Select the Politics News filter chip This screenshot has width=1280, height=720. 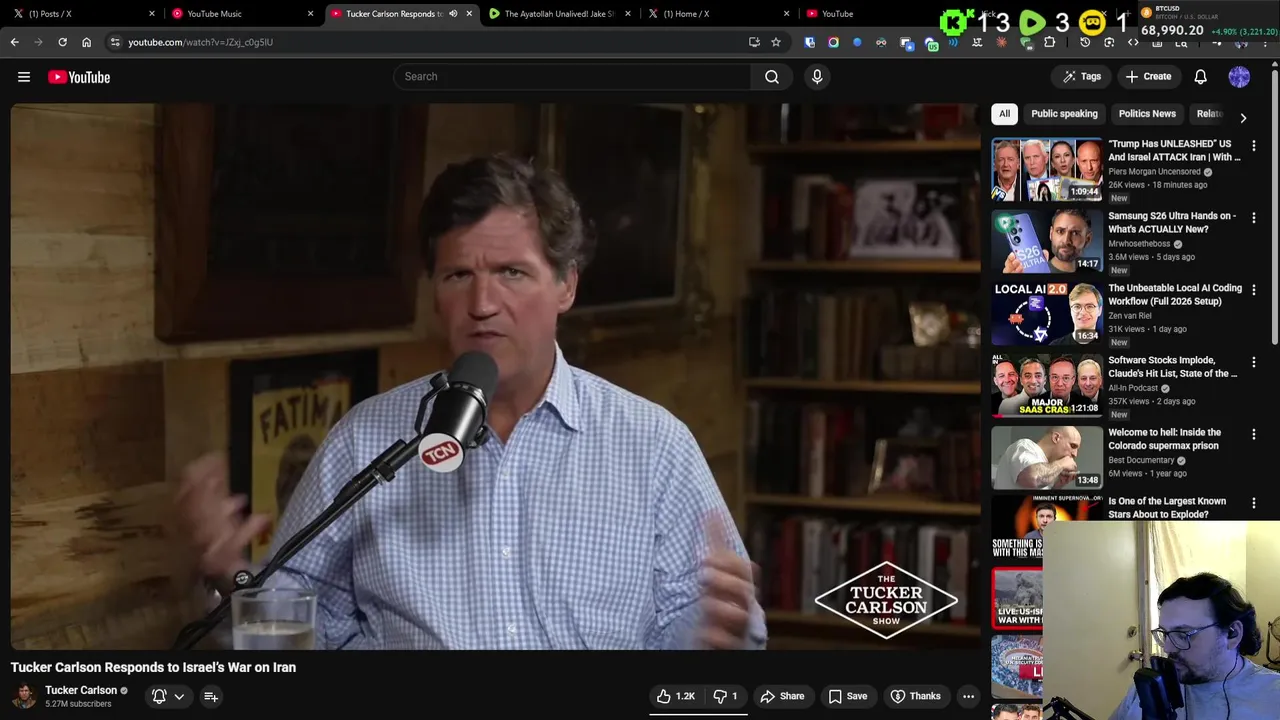click(x=1147, y=114)
